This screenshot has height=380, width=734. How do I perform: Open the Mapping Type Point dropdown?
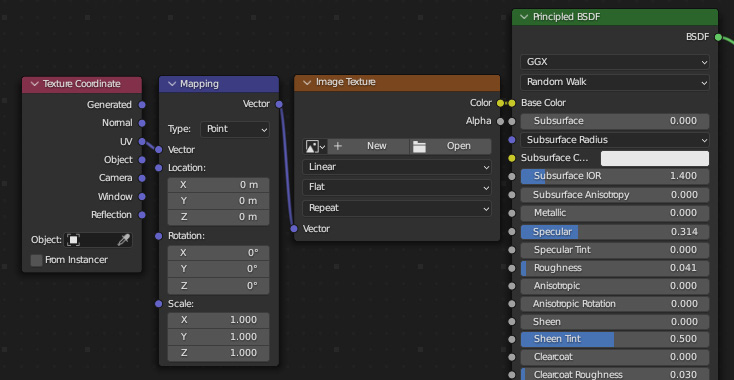(235, 129)
